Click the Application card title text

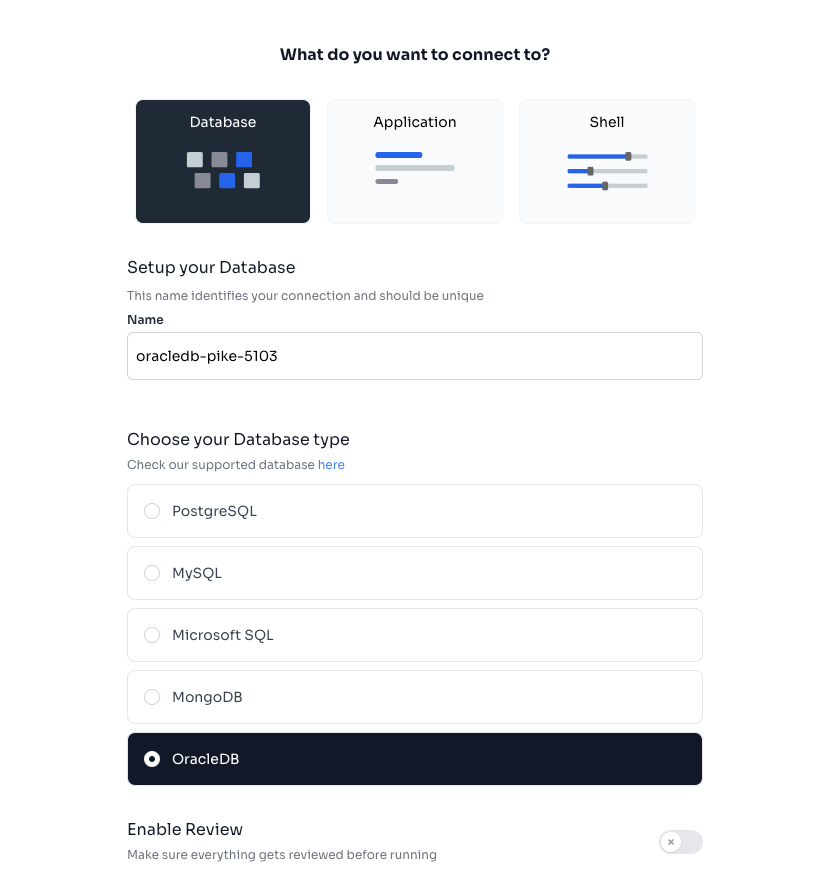pos(415,122)
